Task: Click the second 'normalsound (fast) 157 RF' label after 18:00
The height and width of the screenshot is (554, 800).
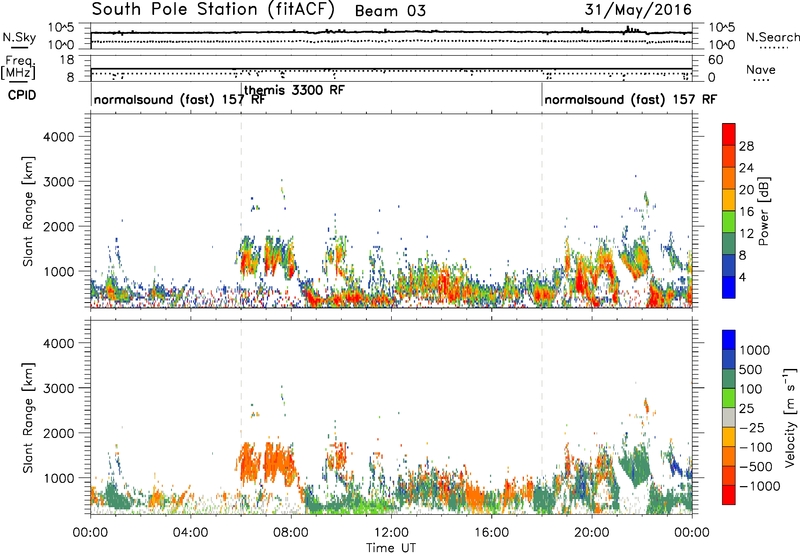Action: (x=630, y=99)
